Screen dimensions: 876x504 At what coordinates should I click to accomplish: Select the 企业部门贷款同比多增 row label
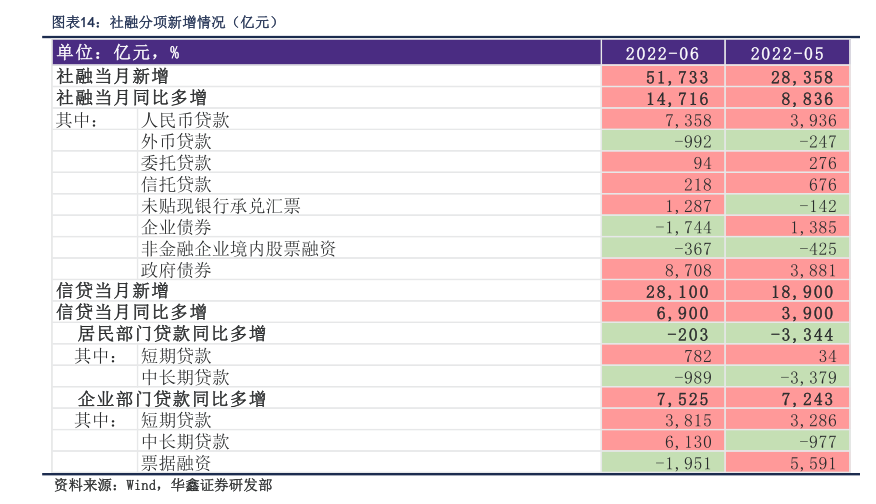tap(172, 399)
